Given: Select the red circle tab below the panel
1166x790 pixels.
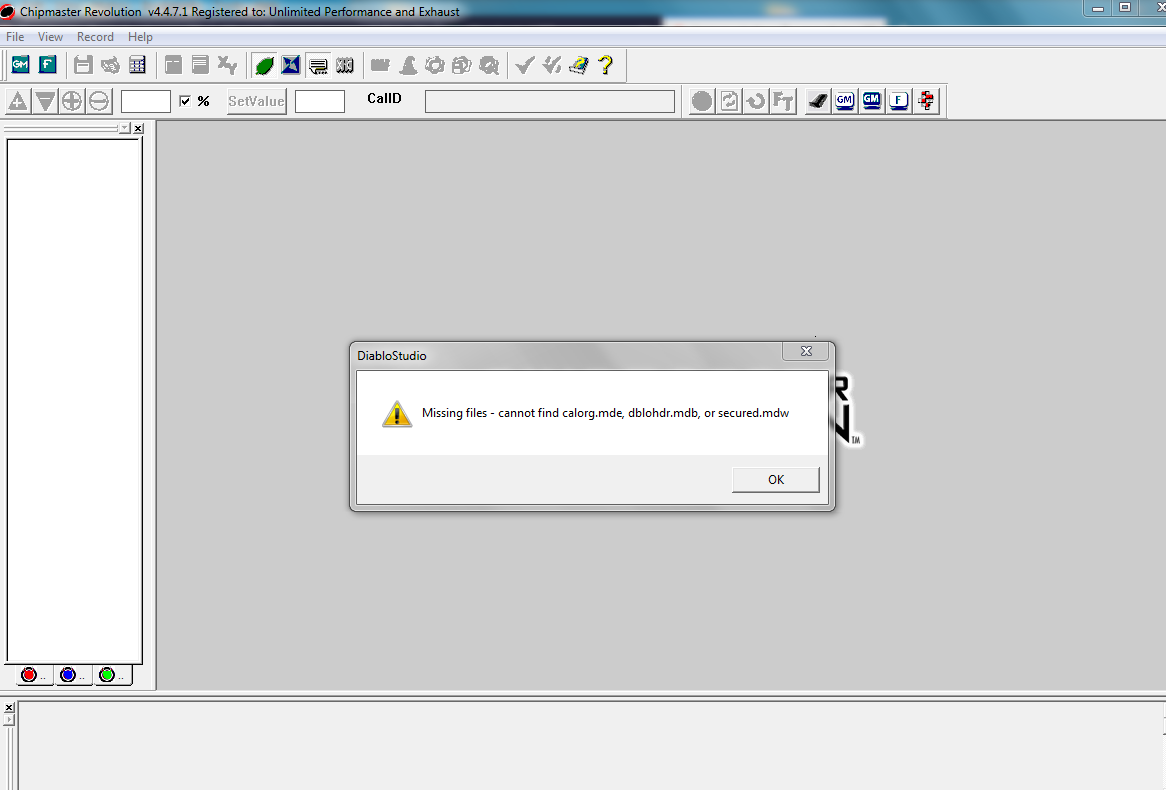Looking at the screenshot, I should (33, 675).
